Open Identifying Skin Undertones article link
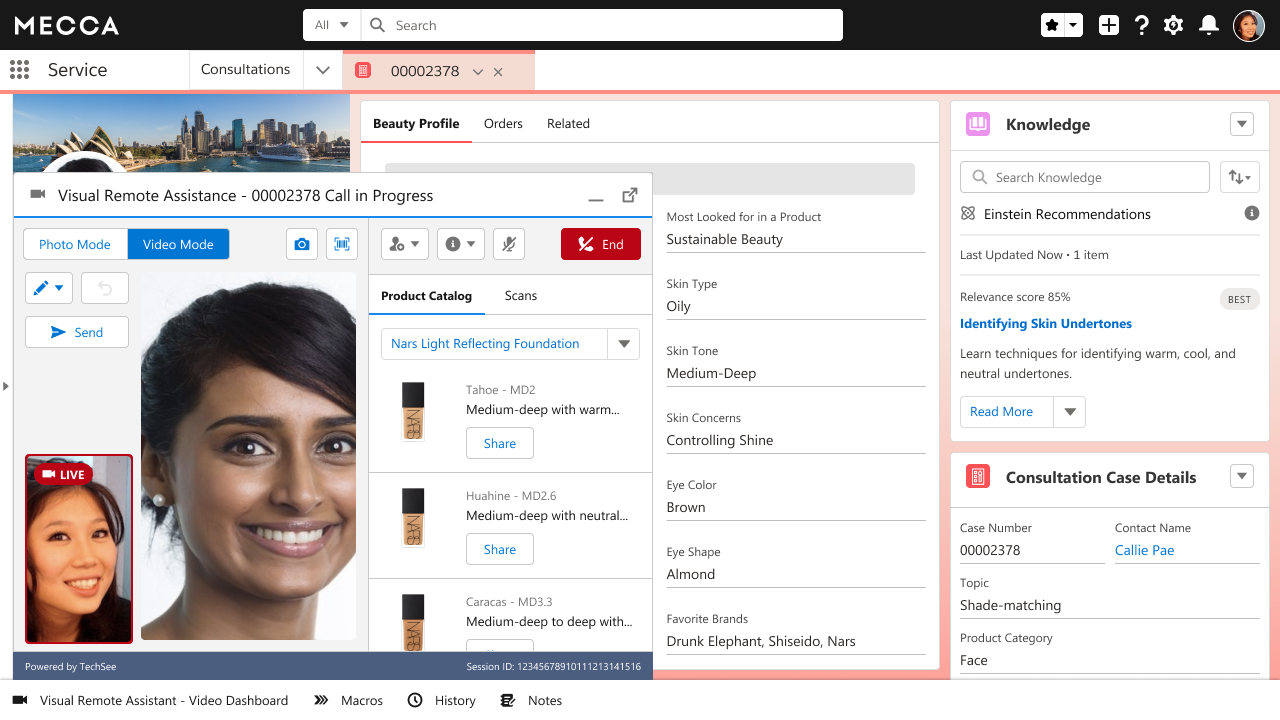 pyautogui.click(x=1046, y=324)
